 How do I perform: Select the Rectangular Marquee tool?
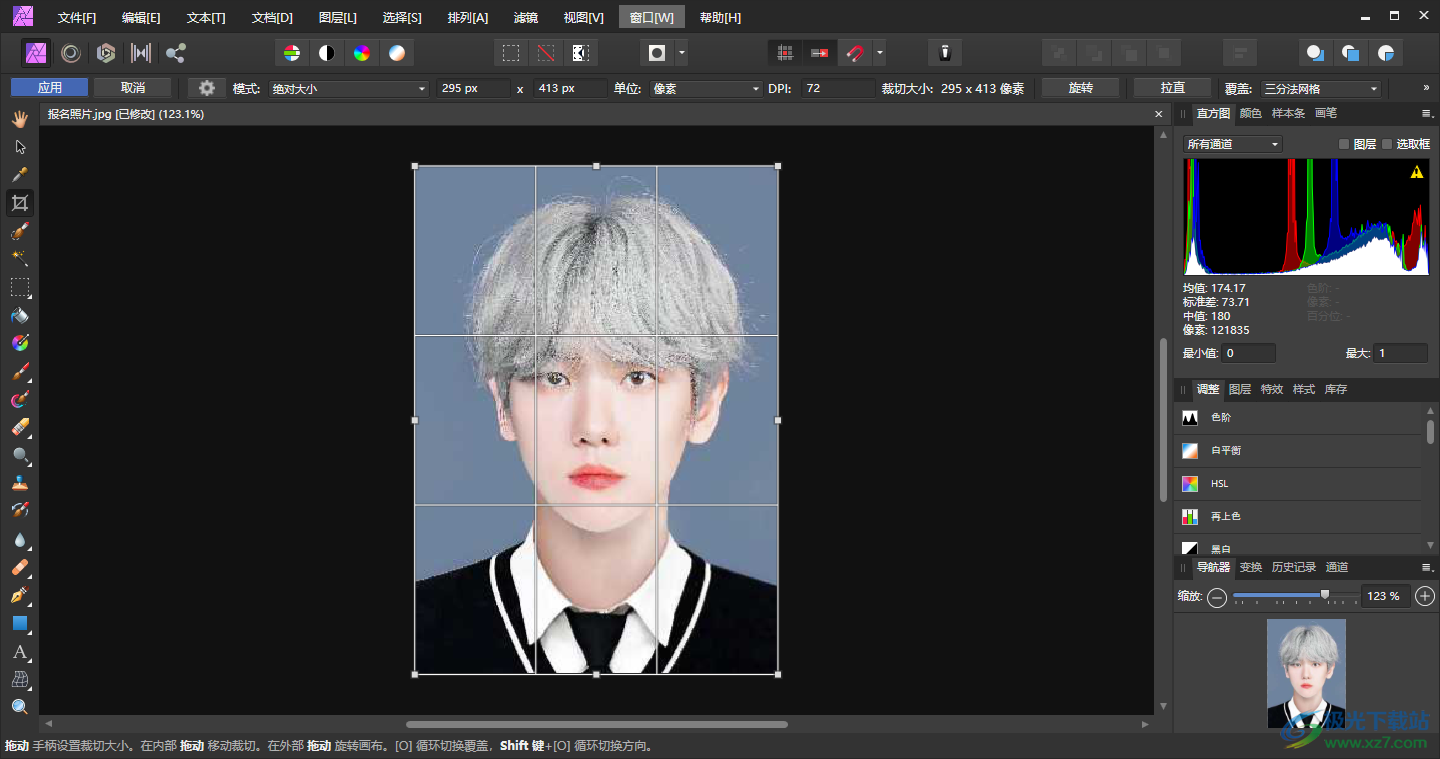[19, 287]
